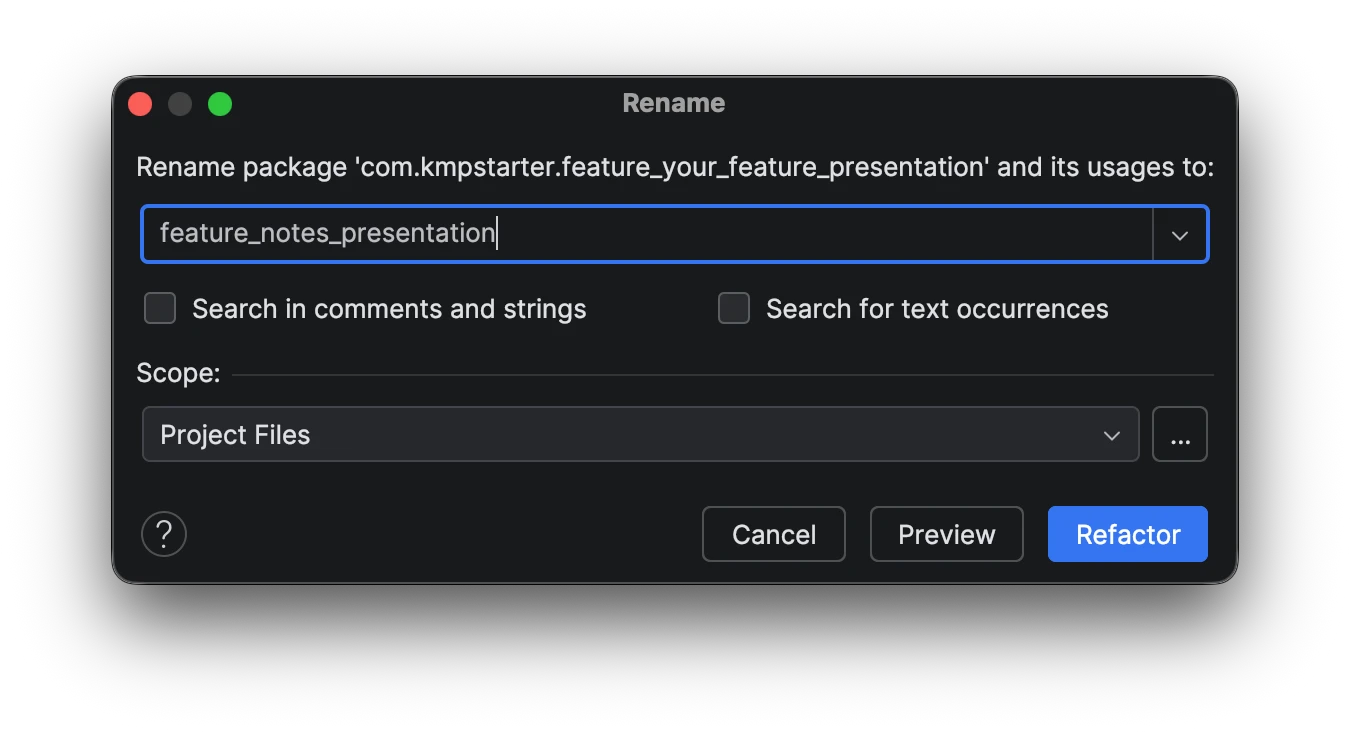Place cursor after feature_notes_presentation text
This screenshot has width=1350, height=732.
click(x=498, y=233)
